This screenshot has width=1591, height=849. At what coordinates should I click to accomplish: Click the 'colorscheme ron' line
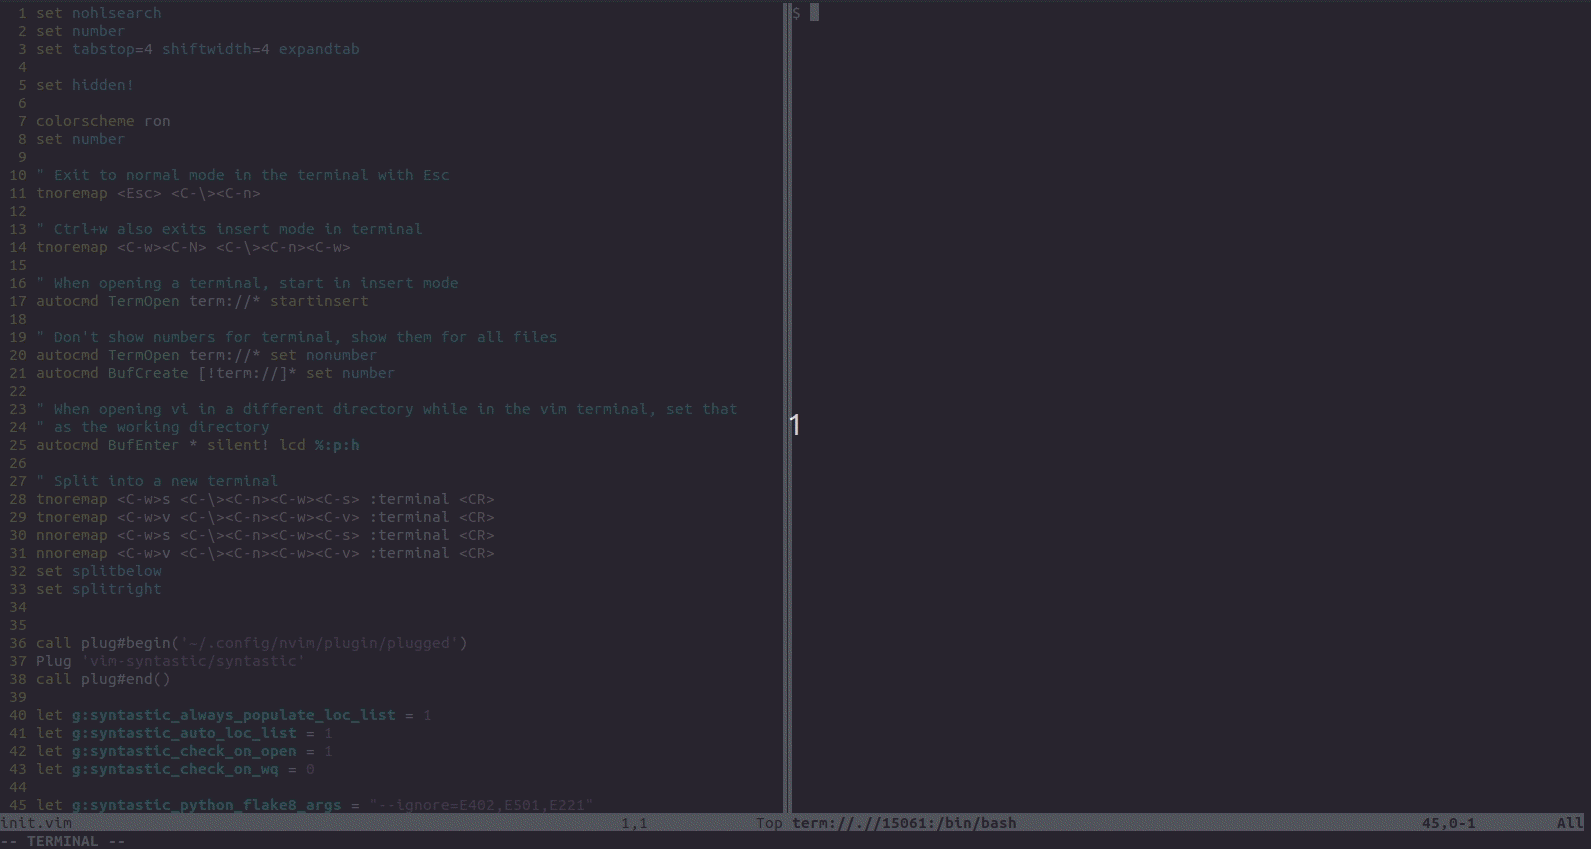(103, 121)
